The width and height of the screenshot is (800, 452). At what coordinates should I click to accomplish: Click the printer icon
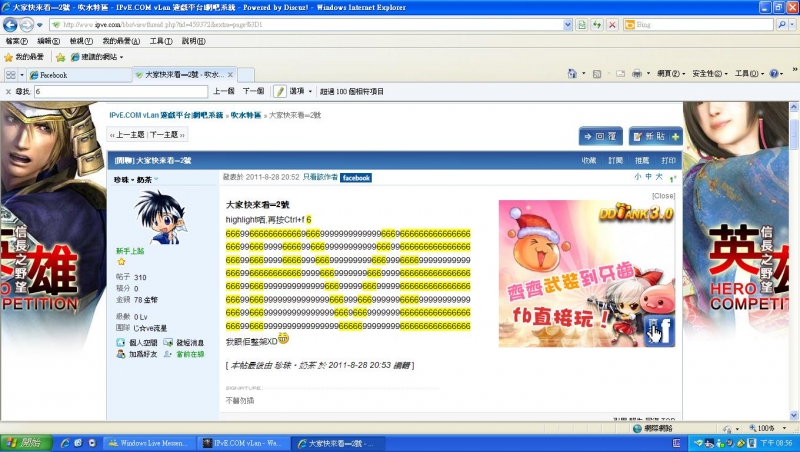coord(637,74)
